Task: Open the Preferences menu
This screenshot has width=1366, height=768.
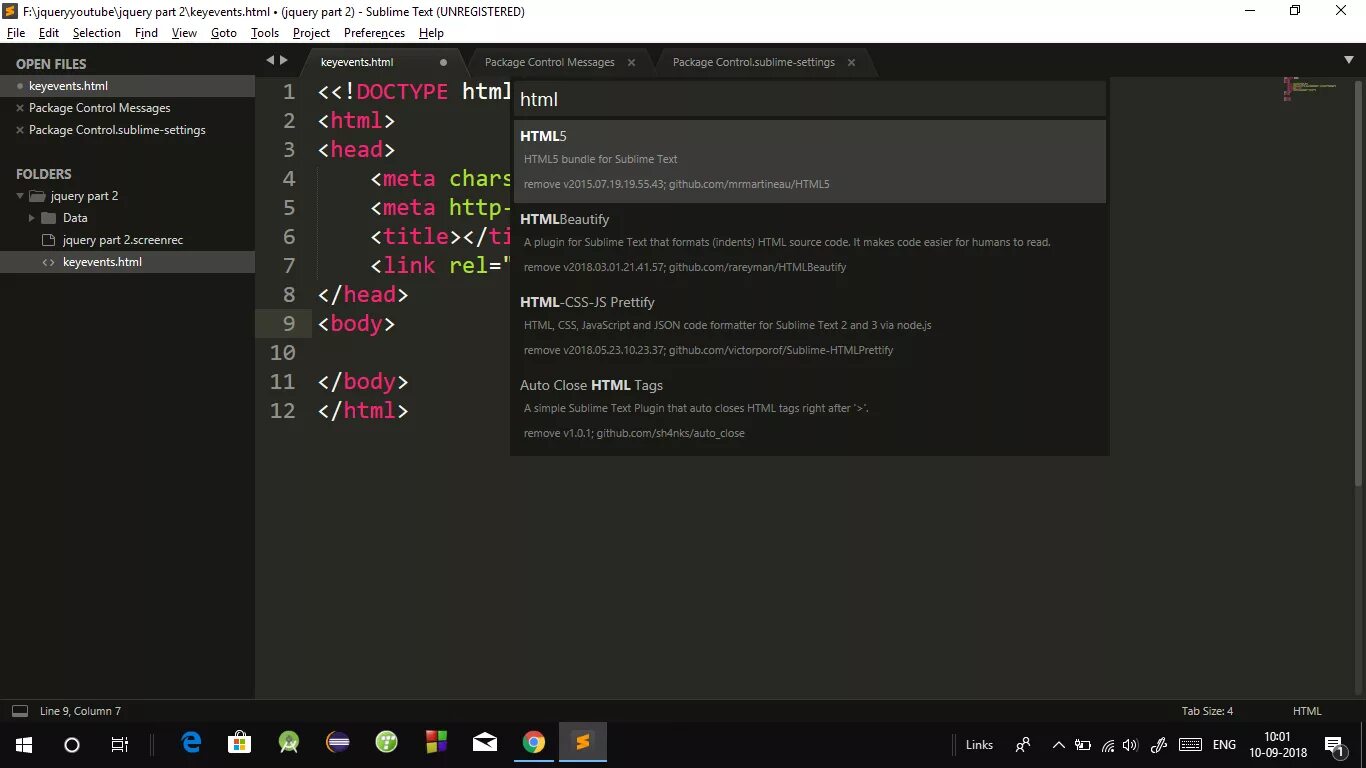Action: [x=374, y=33]
